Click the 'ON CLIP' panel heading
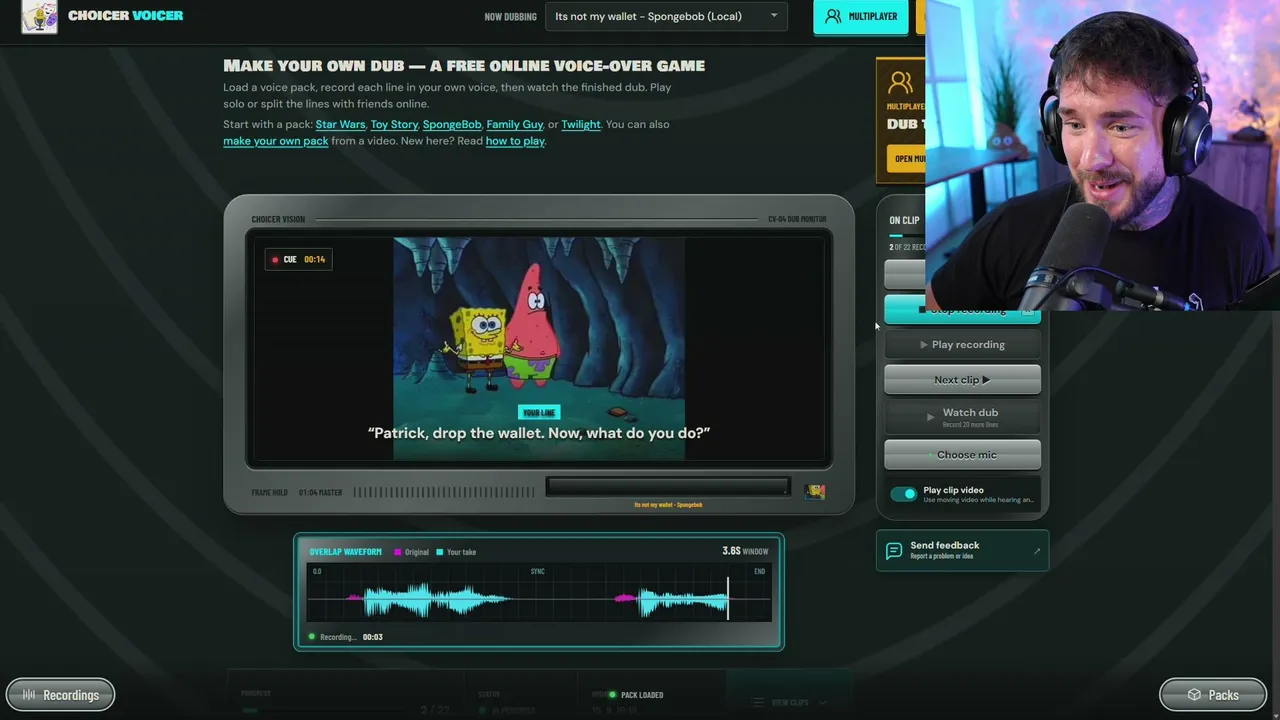This screenshot has width=1280, height=720. 904,221
